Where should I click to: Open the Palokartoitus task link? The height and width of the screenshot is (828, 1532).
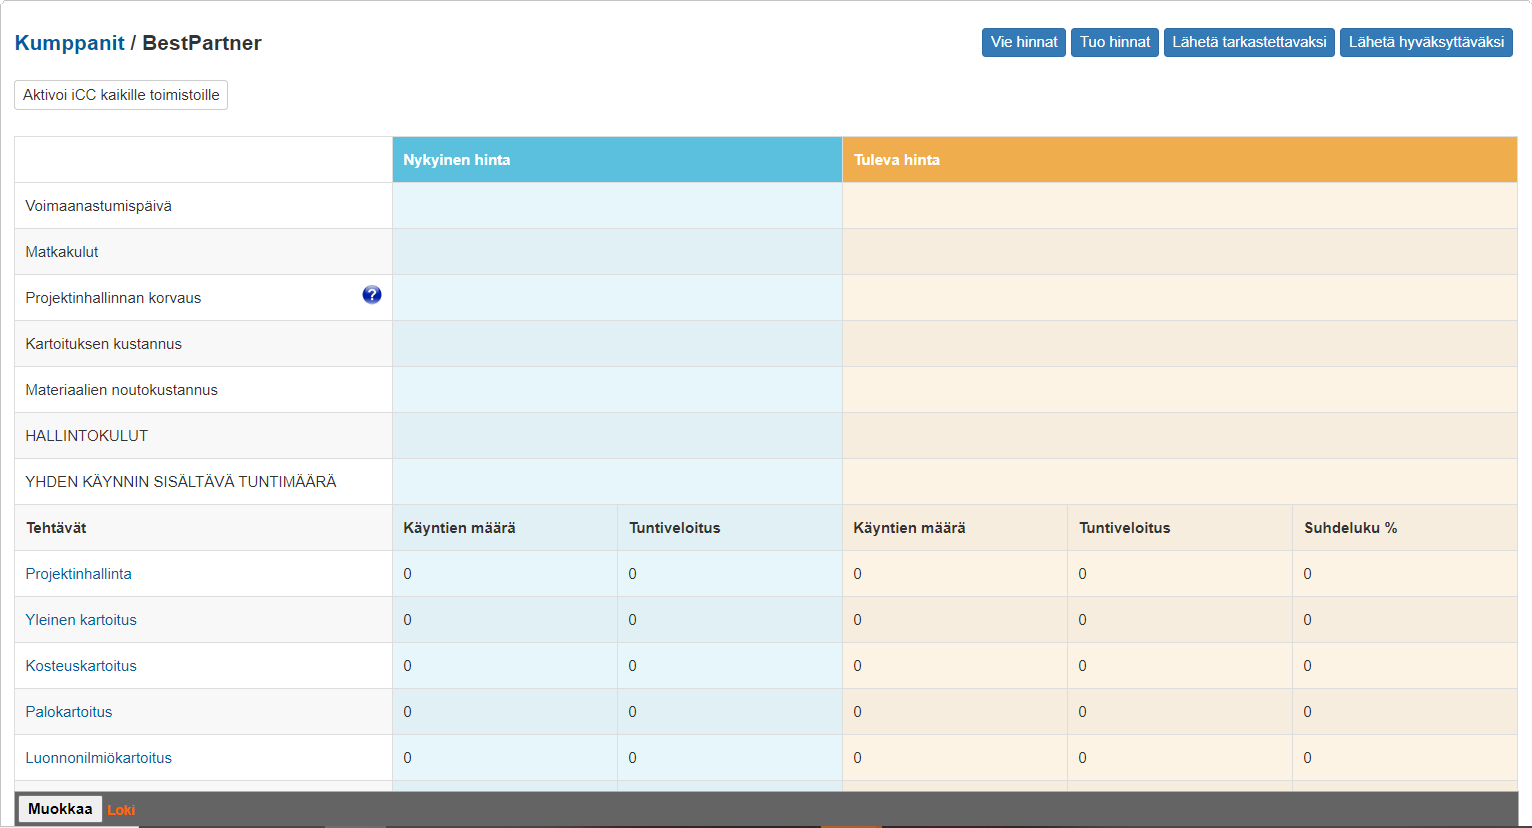[x=69, y=712]
